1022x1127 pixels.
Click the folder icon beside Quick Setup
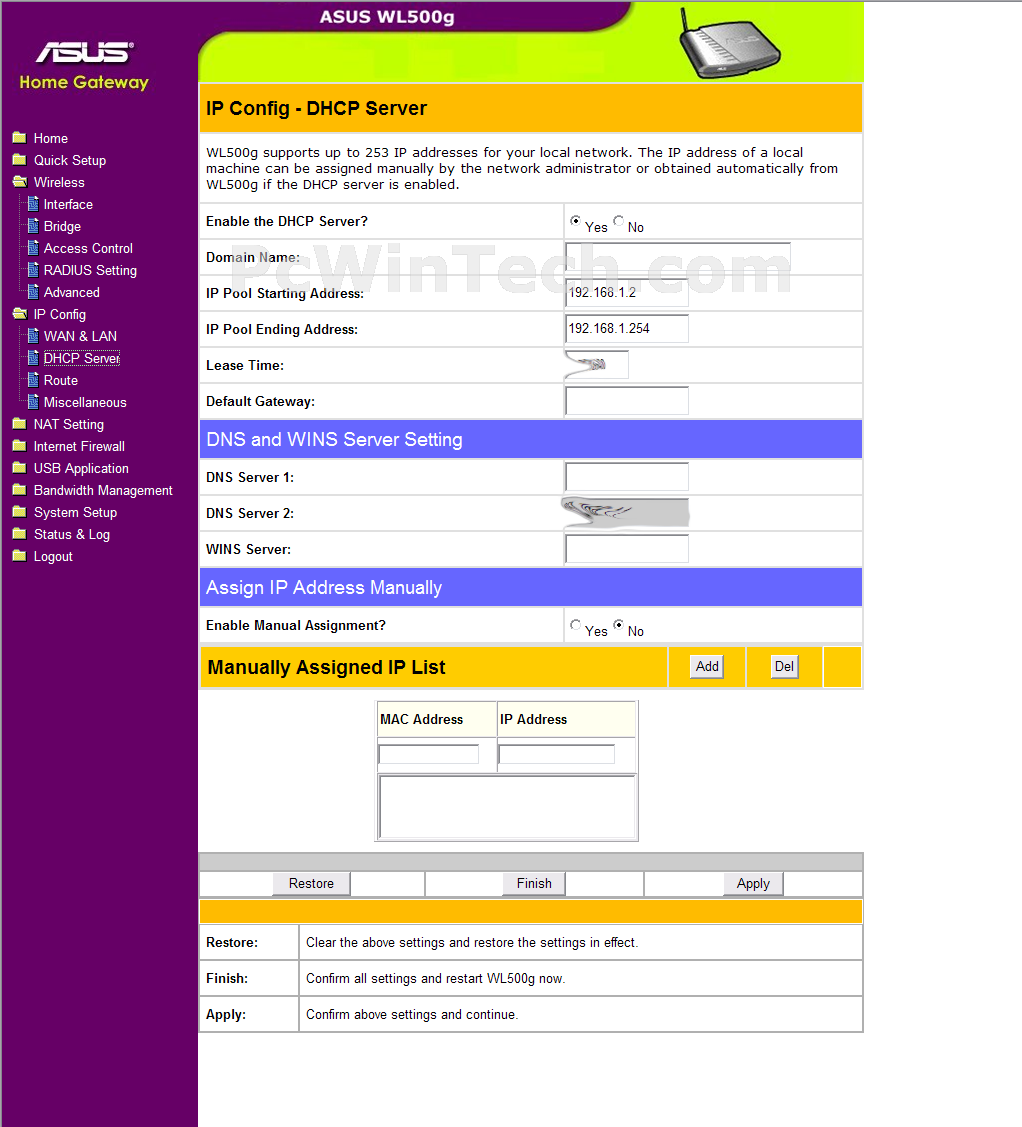coord(19,160)
